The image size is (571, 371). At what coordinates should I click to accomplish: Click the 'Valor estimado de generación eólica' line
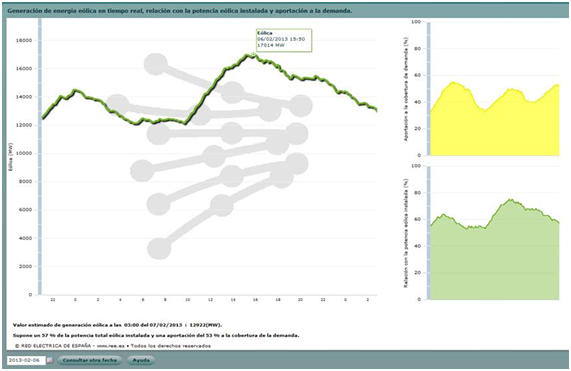[x=117, y=325]
